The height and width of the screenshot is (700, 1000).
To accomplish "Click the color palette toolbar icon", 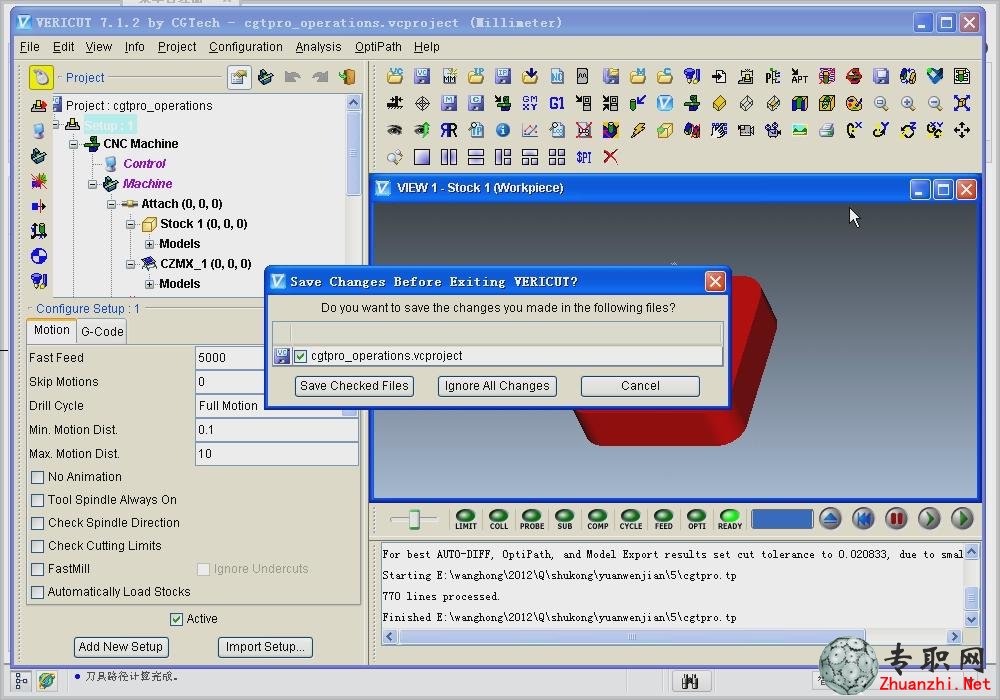I will click(x=853, y=103).
